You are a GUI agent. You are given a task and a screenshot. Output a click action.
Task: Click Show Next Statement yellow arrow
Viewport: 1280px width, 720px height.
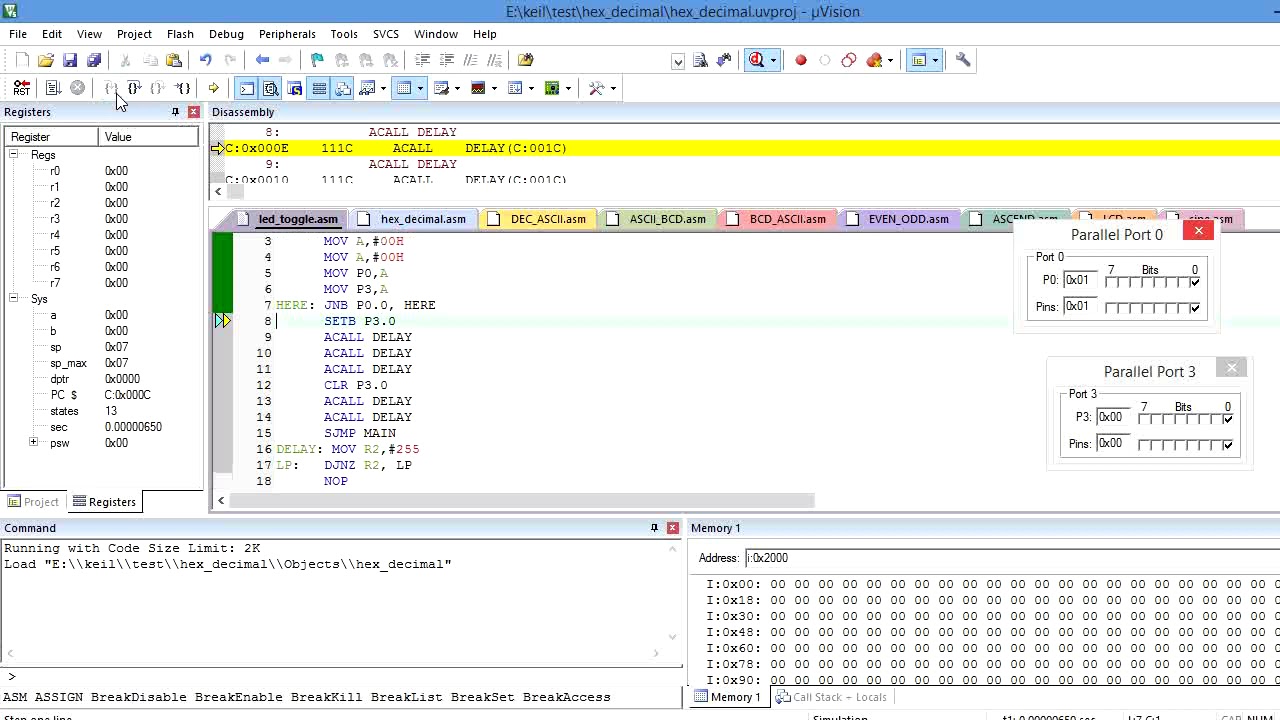(213, 88)
